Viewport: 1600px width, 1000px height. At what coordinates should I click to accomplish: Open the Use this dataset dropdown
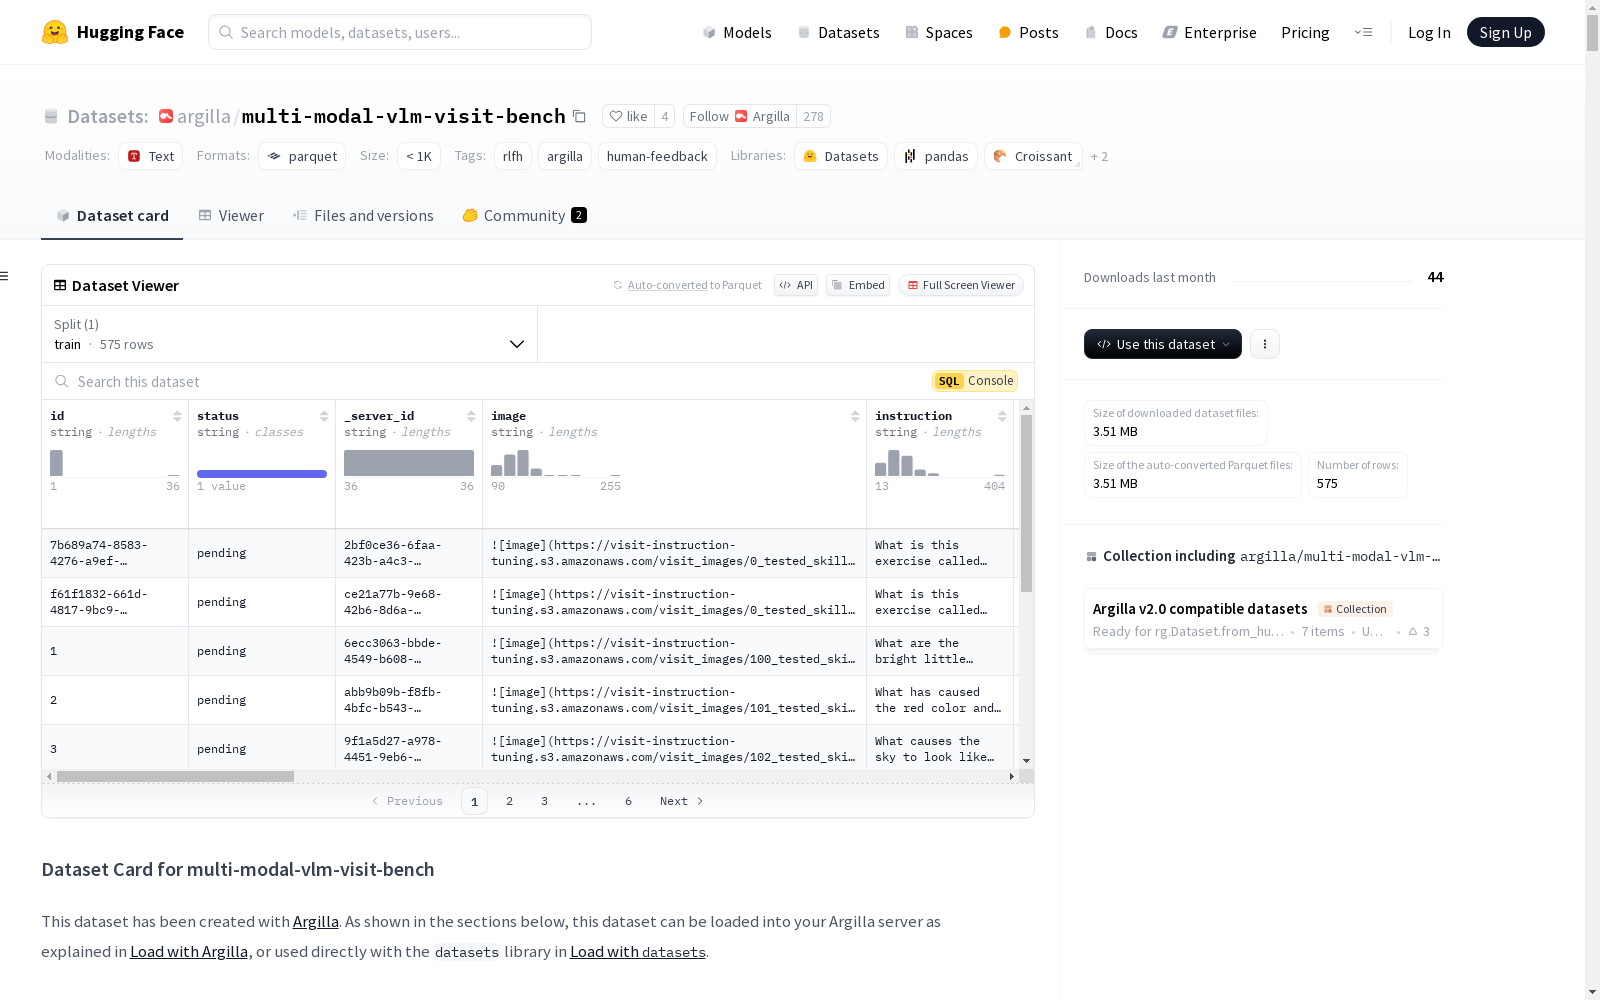[1163, 344]
